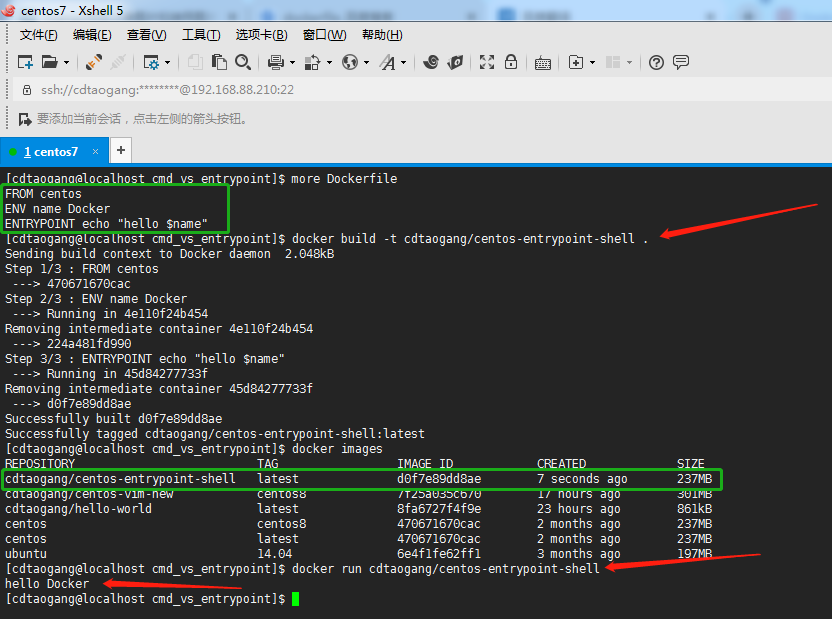Screen dimensions: 832x619
Task: Open the 查看(V) menu
Action: [146, 35]
